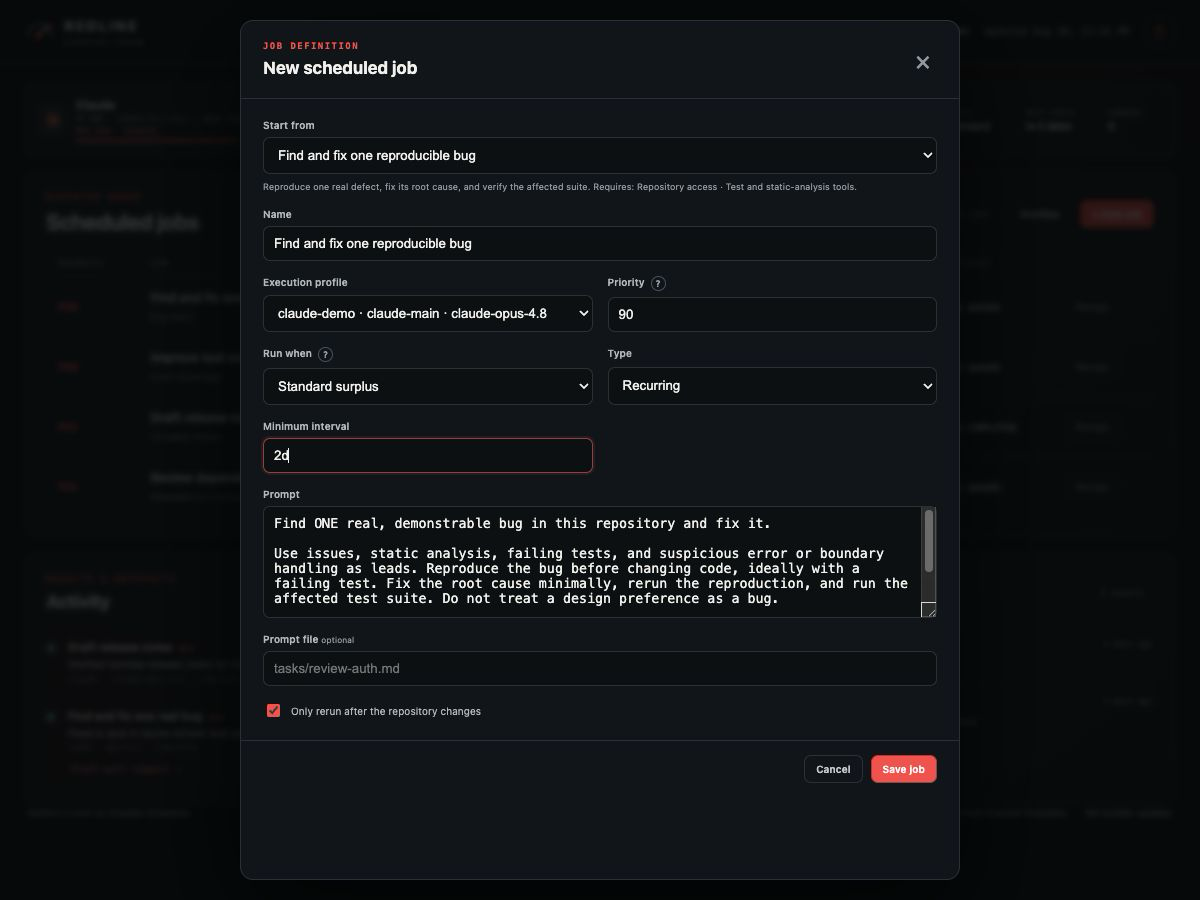Close the New scheduled job dialog
The width and height of the screenshot is (1200, 900).
[x=922, y=63]
